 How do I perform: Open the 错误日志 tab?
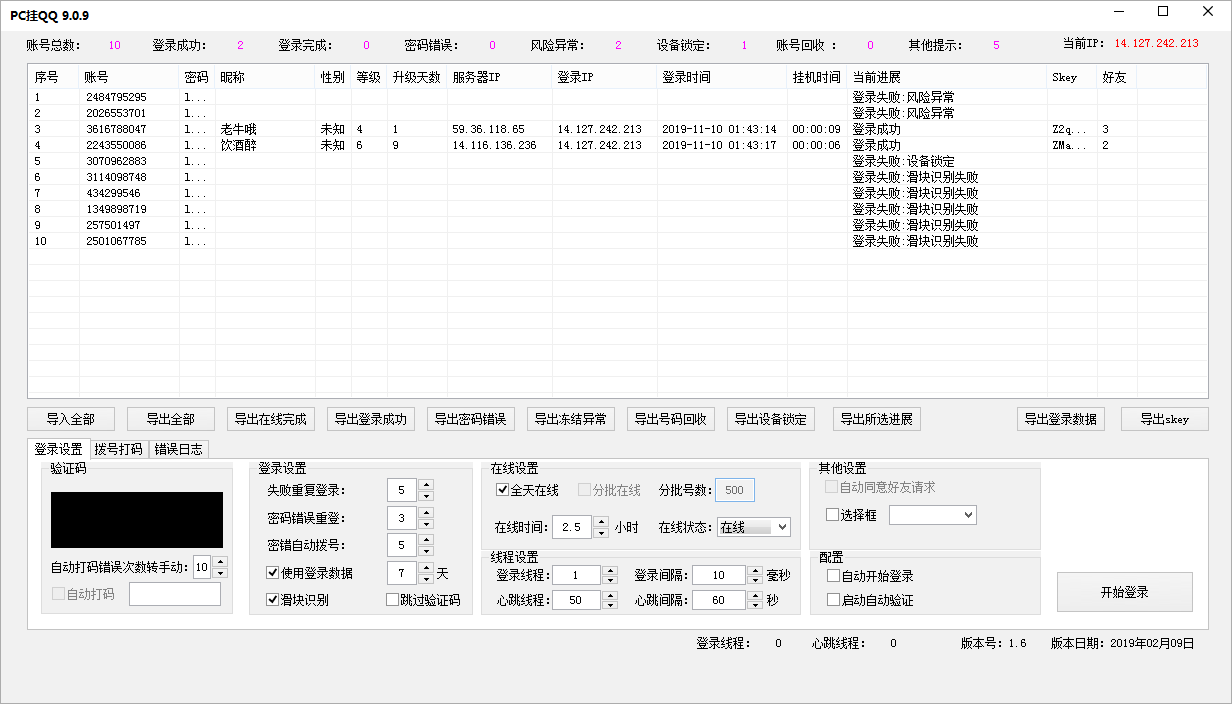point(179,449)
